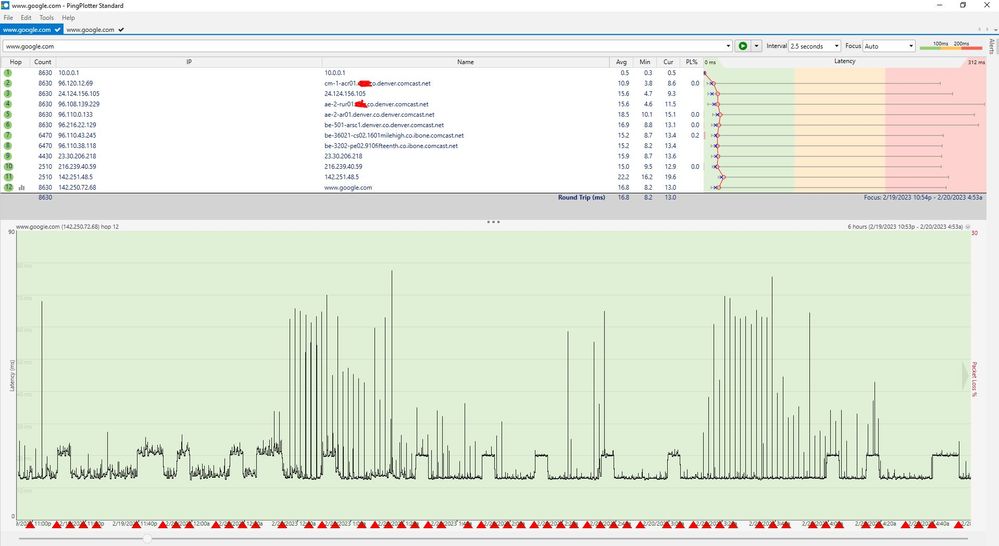The image size is (999, 546).
Task: Switch to the active blue www.google.com tab
Action: 31,29
